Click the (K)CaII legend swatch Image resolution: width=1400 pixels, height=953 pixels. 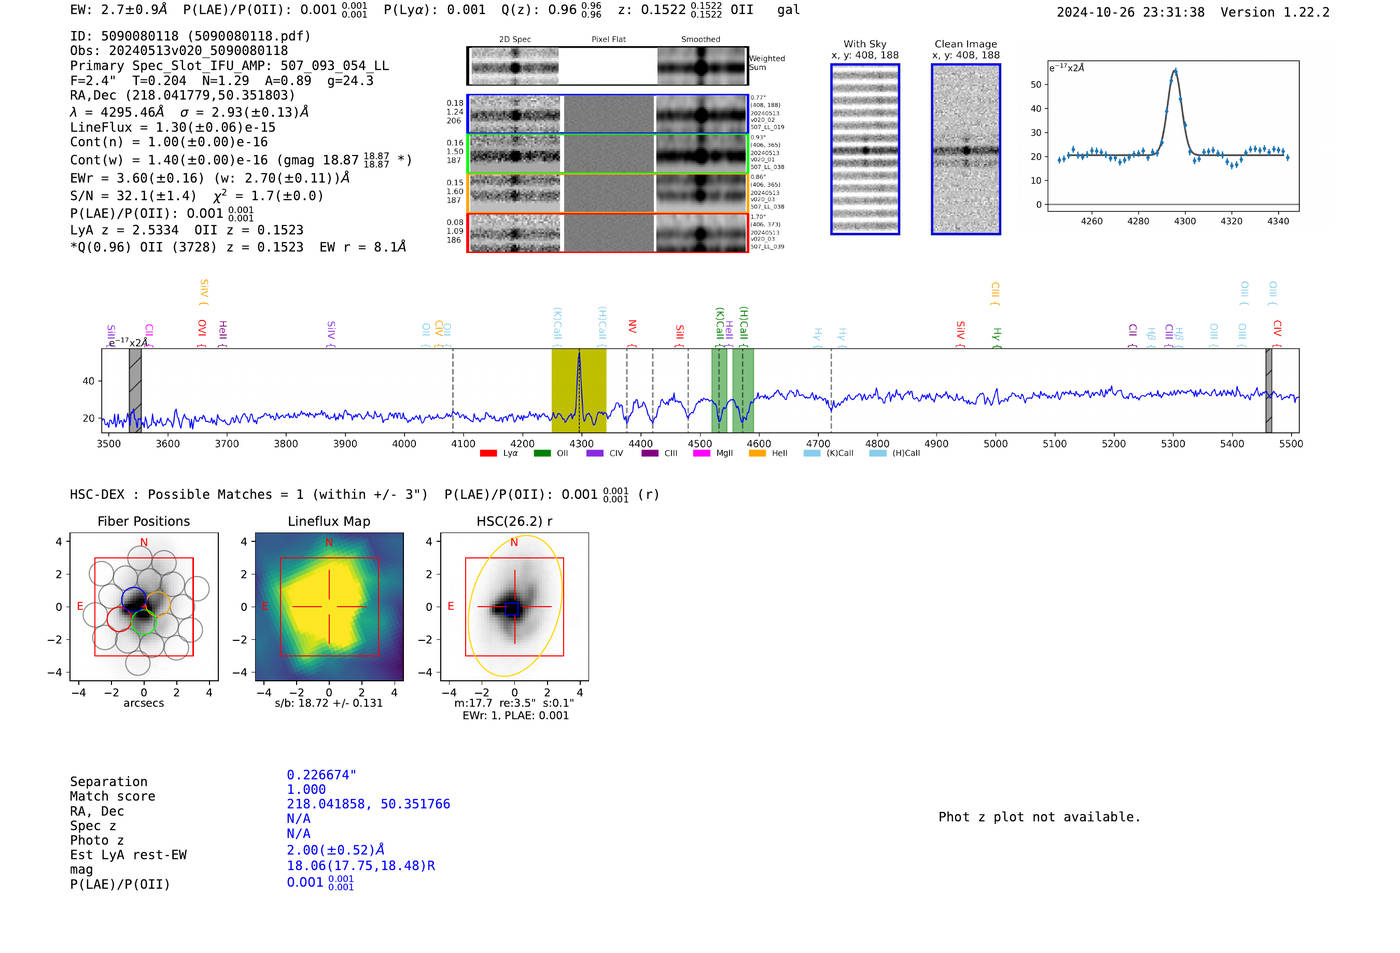click(812, 454)
